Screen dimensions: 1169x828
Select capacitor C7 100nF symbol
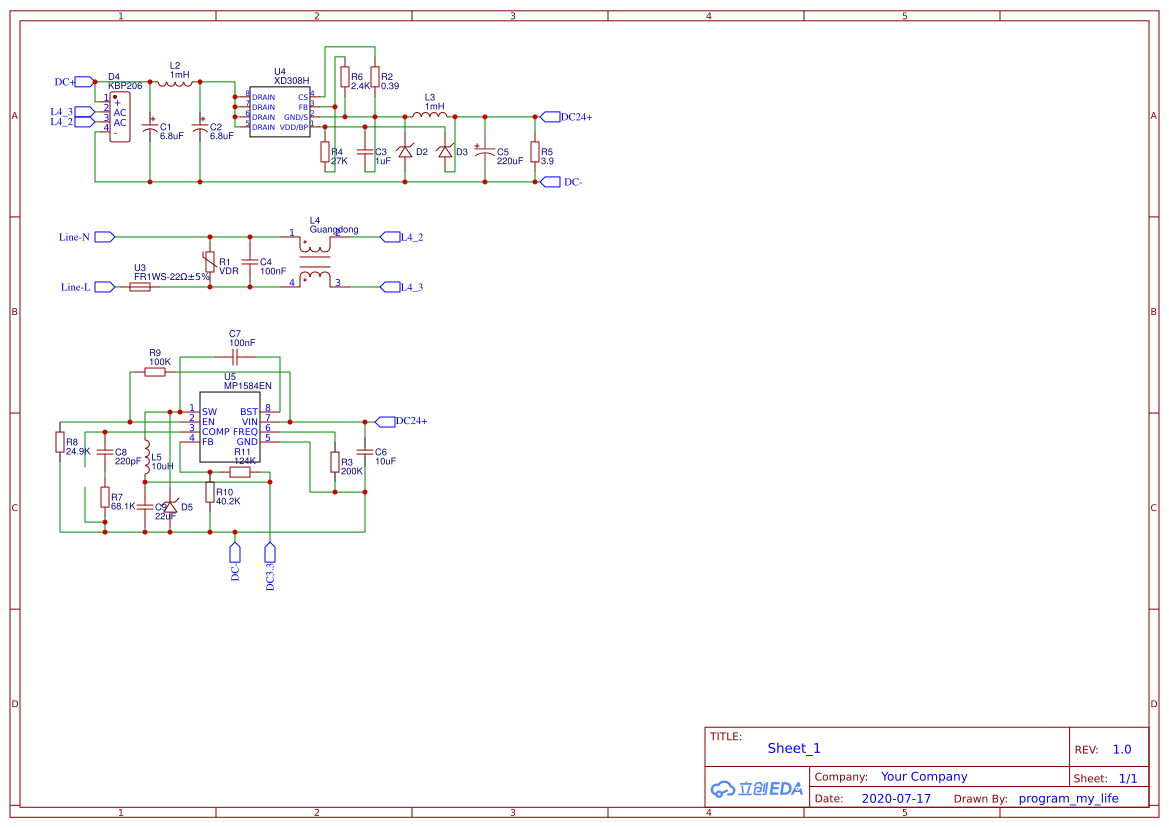(x=235, y=357)
